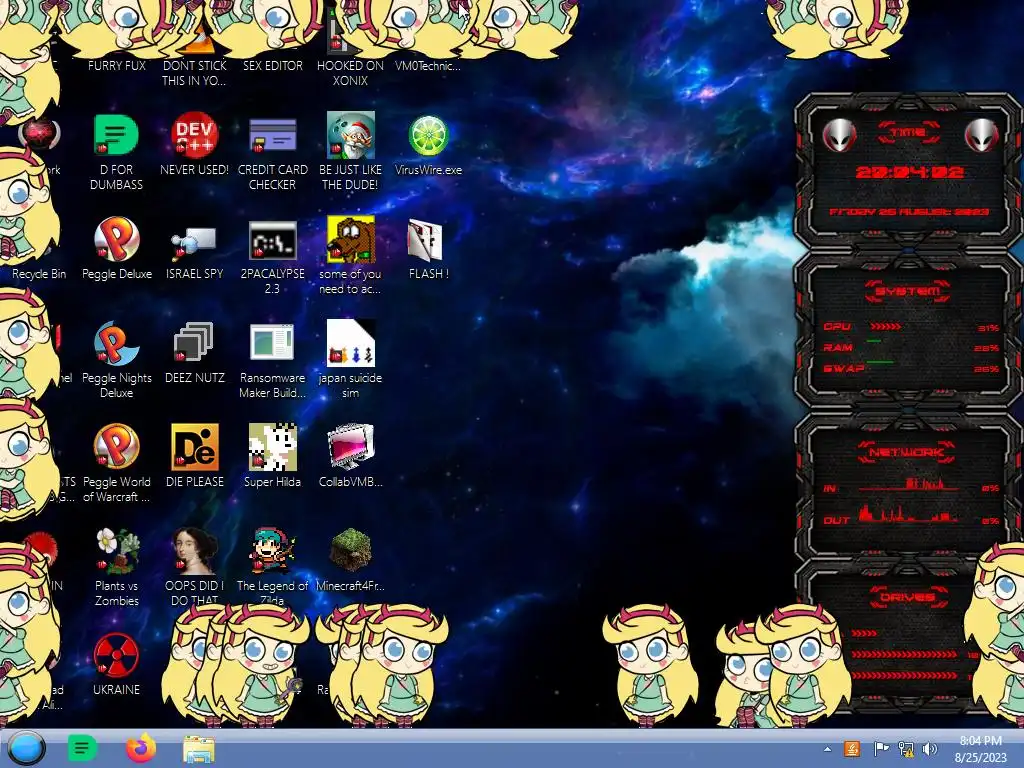Open the Windows Start orb

(26, 748)
